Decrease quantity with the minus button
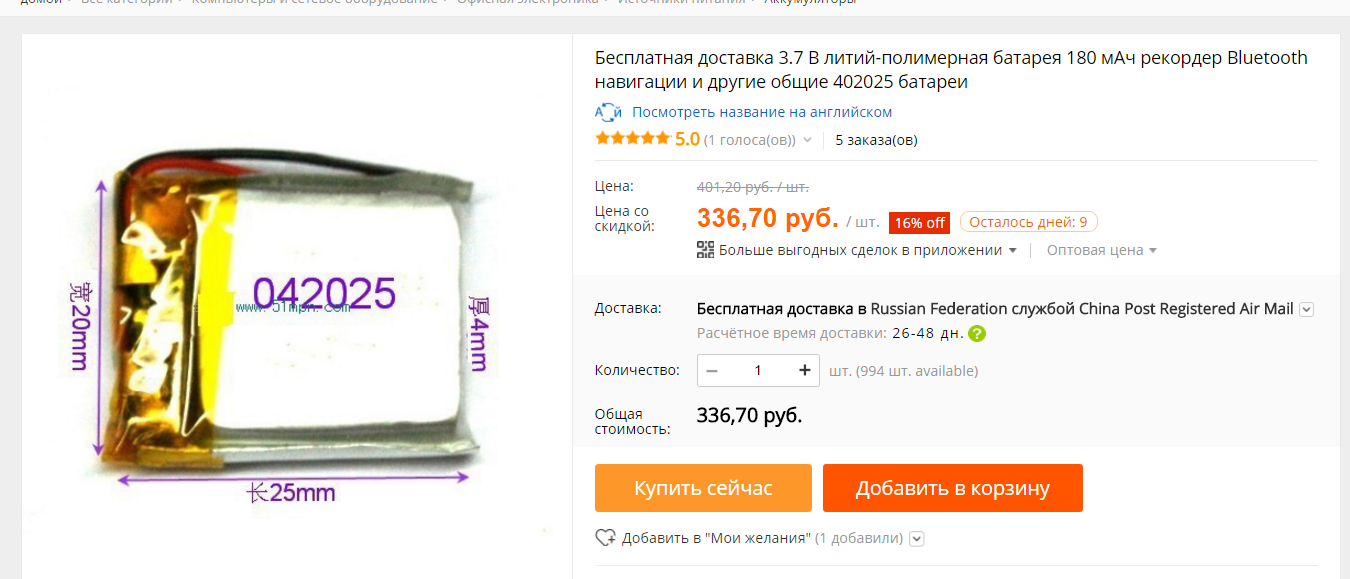This screenshot has height=579, width=1350. [x=712, y=370]
